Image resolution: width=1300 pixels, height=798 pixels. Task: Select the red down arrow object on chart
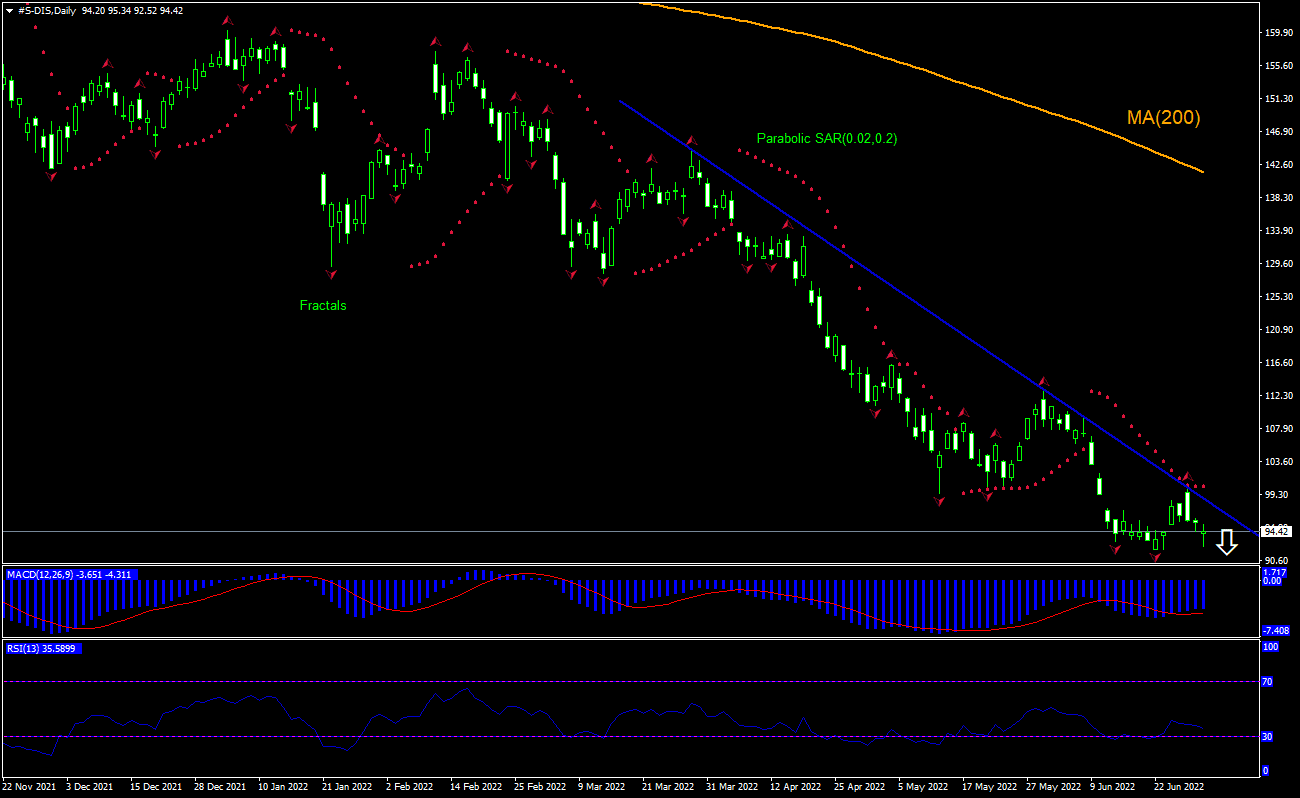[x=1227, y=543]
